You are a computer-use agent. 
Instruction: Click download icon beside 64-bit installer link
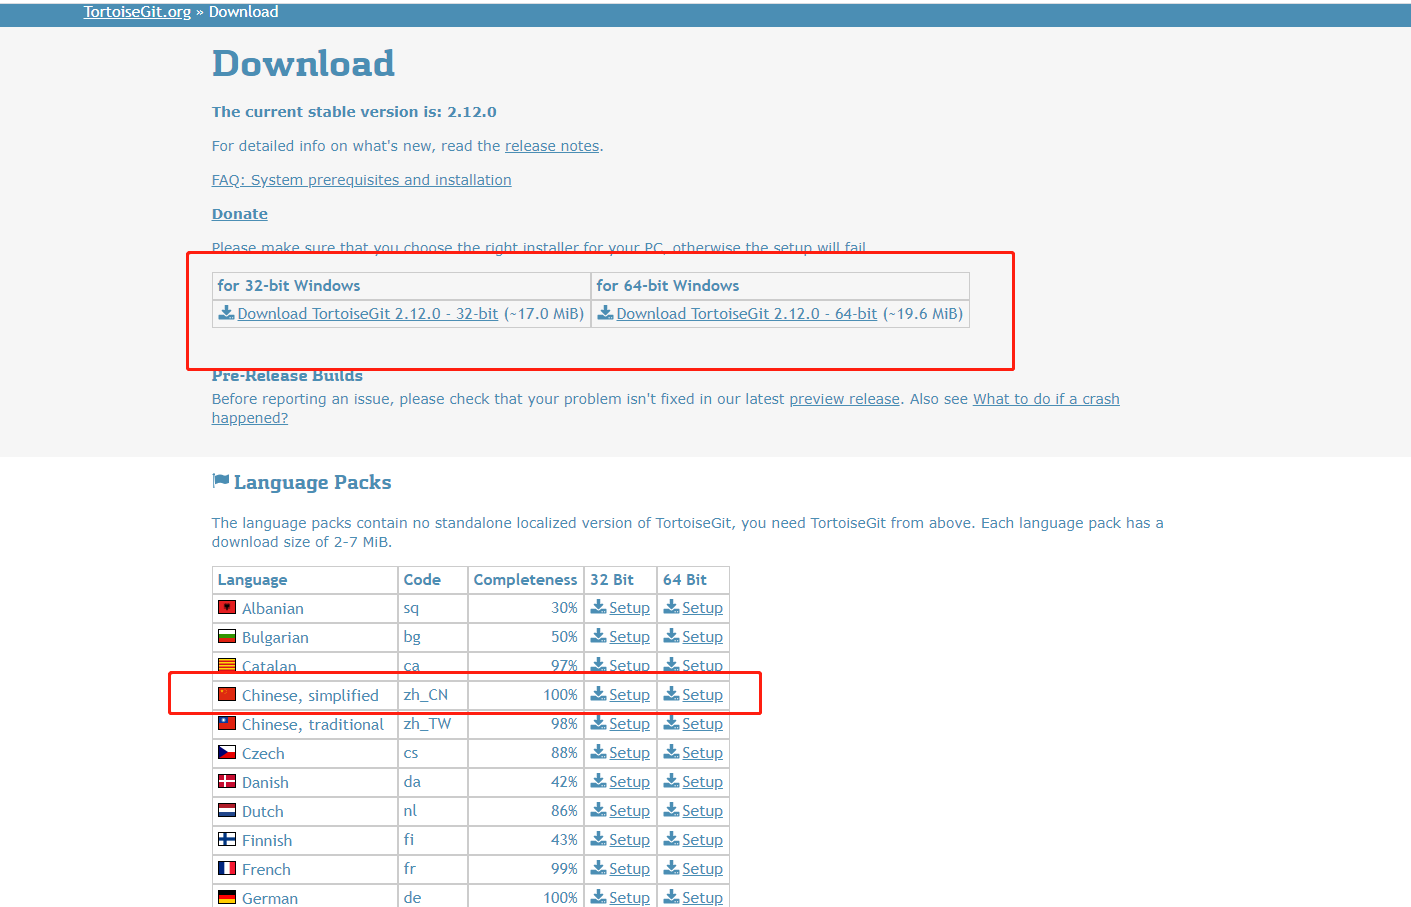pos(605,313)
